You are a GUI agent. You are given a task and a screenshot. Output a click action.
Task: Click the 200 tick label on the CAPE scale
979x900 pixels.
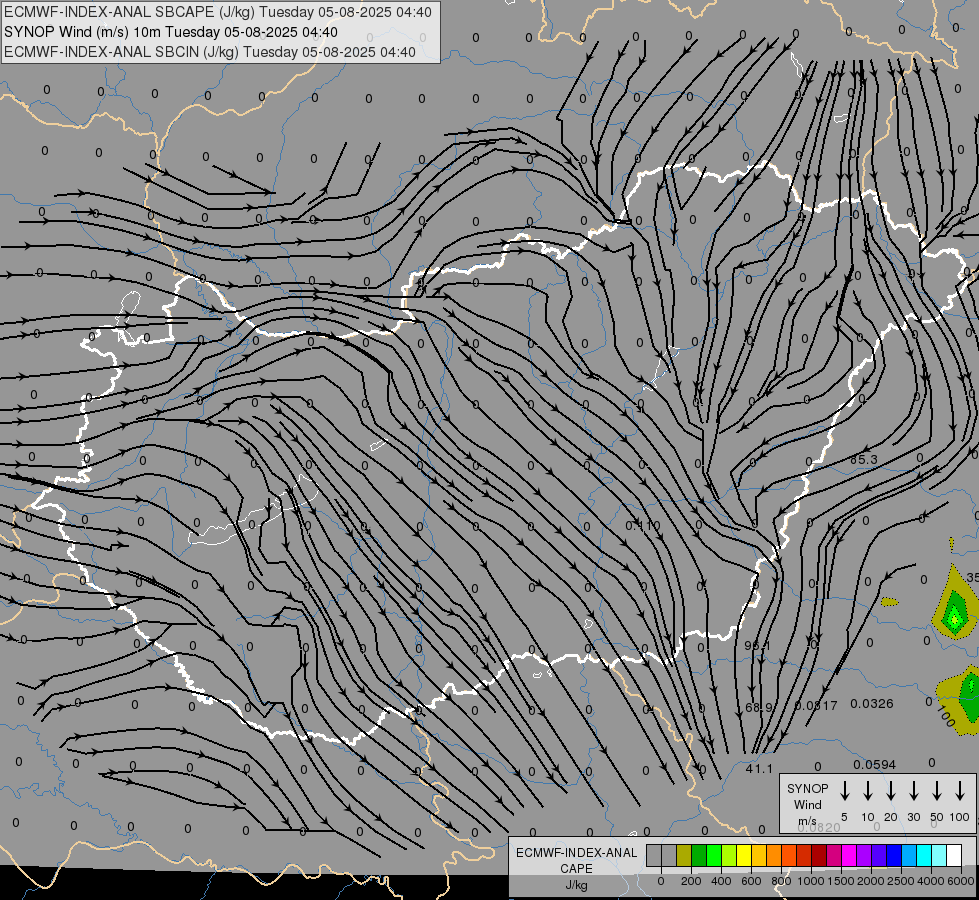(x=691, y=881)
